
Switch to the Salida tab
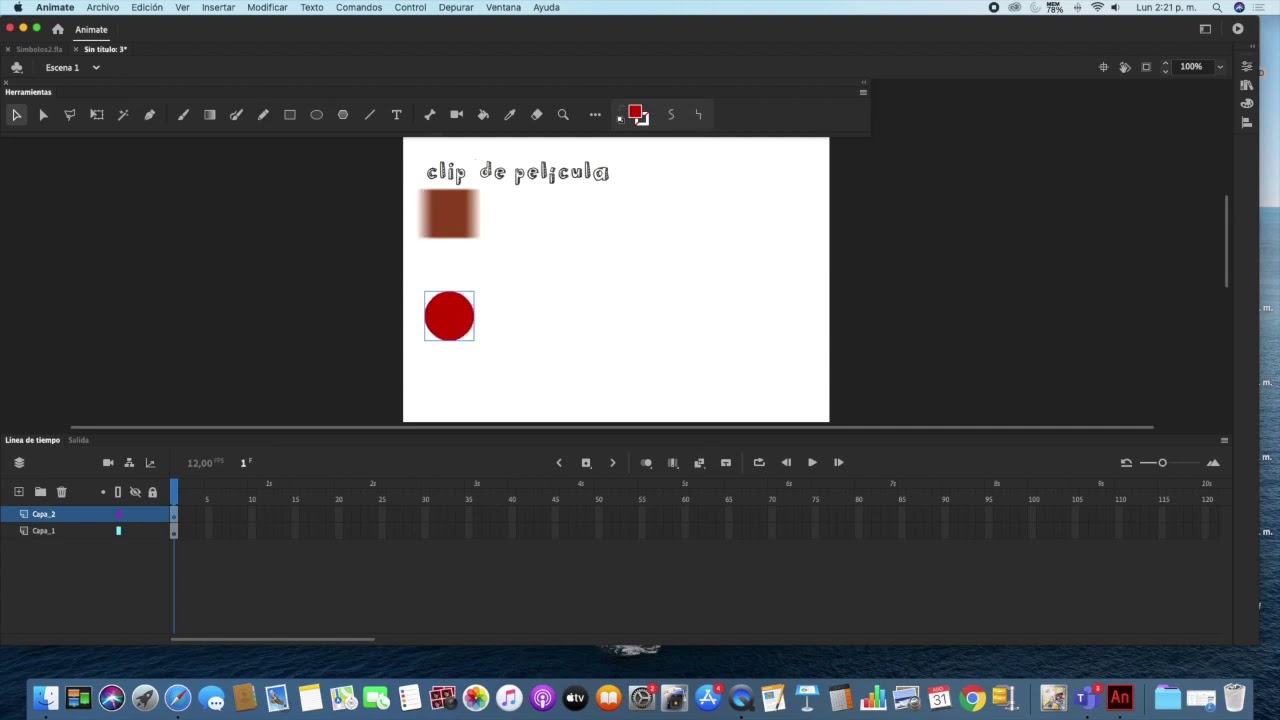point(78,440)
